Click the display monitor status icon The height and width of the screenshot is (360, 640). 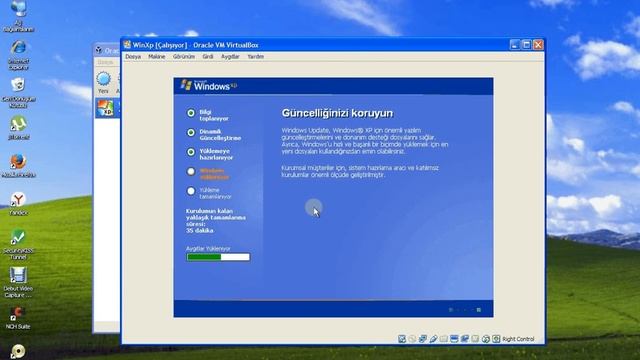pos(454,339)
